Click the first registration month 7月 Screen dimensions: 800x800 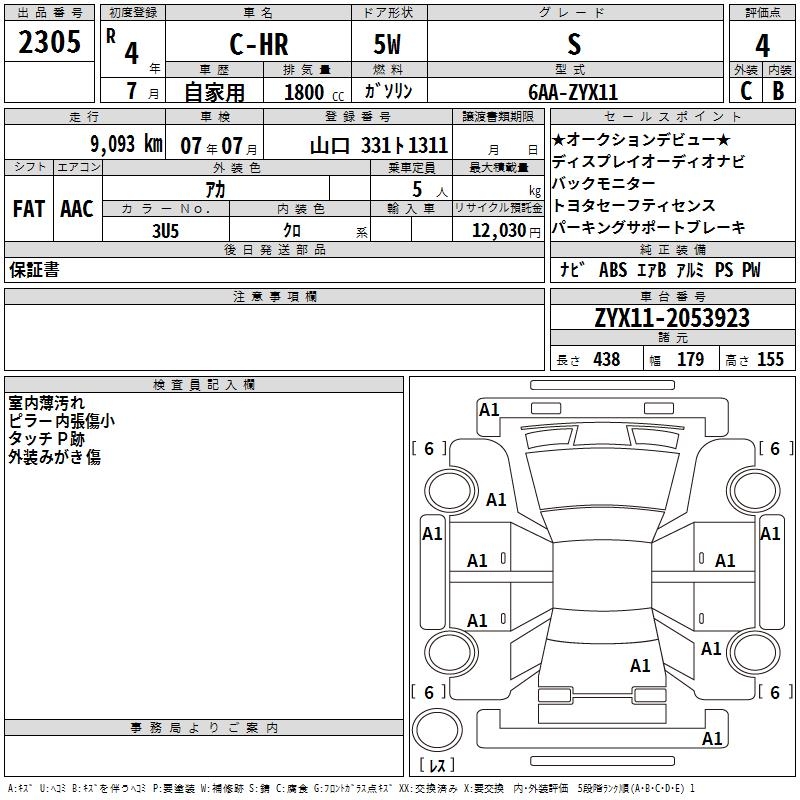pos(142,91)
